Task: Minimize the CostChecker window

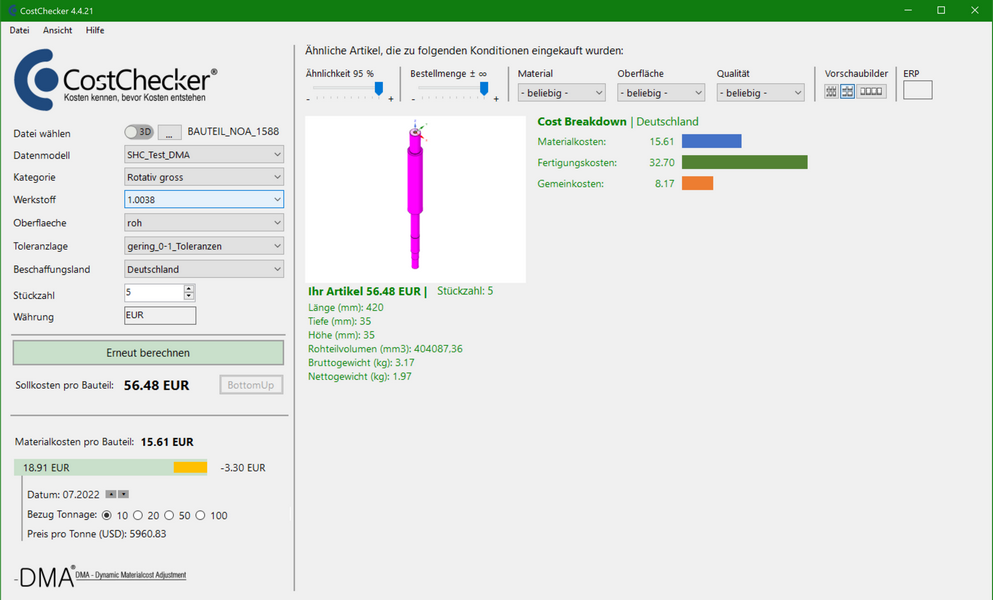Action: pyautogui.click(x=908, y=10)
